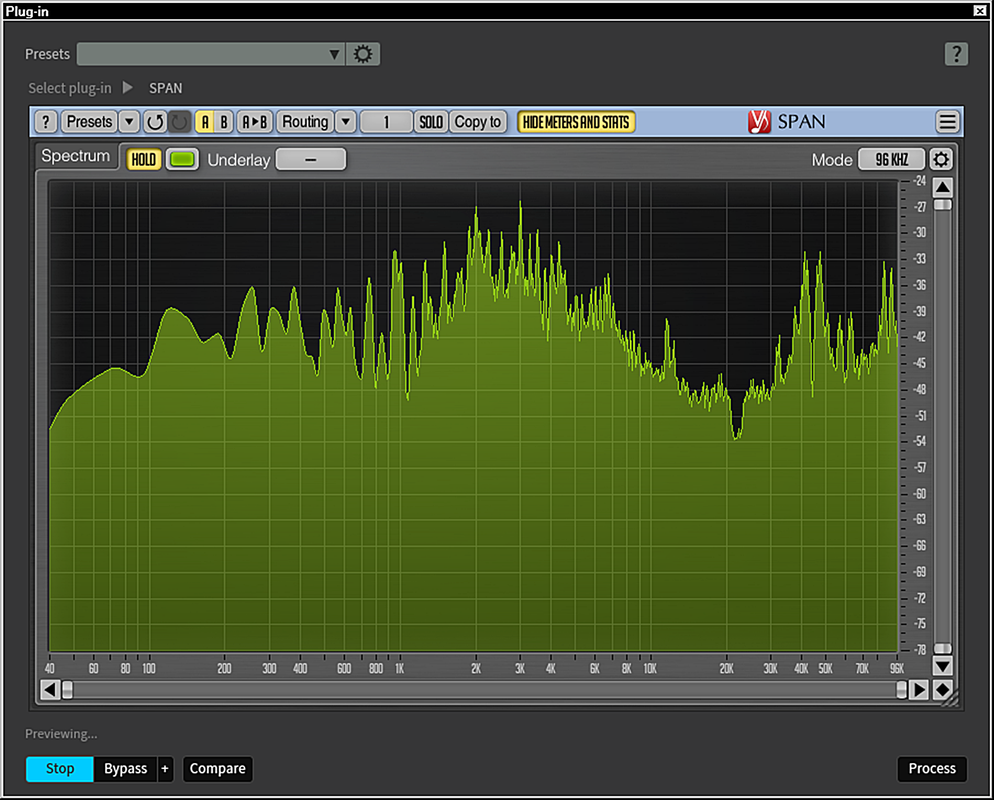Click the host help question mark button
This screenshot has width=994, height=800.
point(956,54)
